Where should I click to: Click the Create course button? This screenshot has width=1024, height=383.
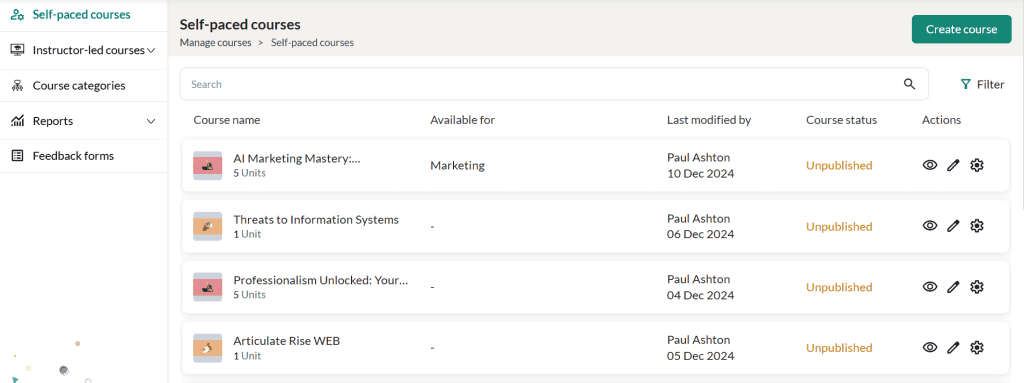(961, 29)
